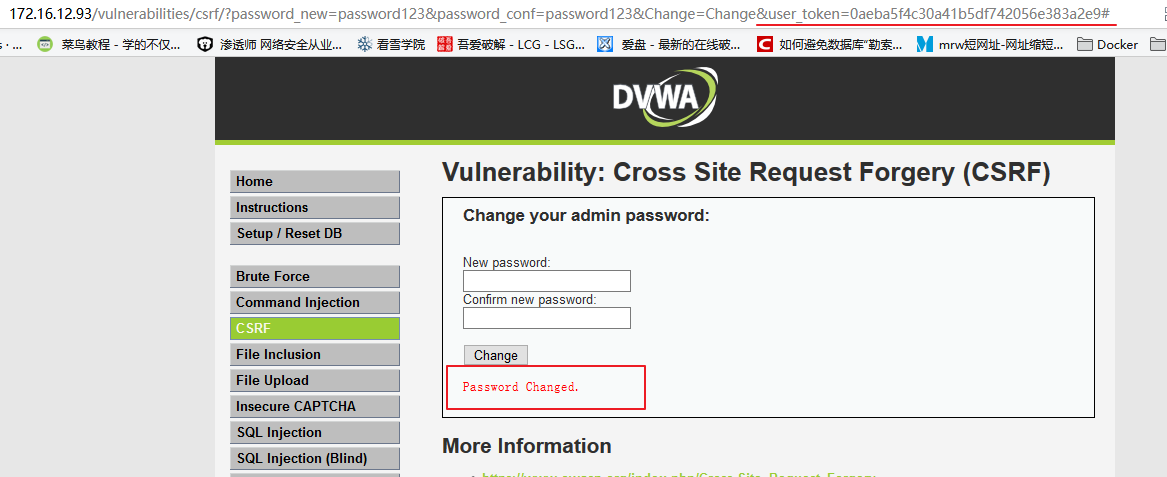Open the 爱盘 blue bookmark icon

point(604,44)
